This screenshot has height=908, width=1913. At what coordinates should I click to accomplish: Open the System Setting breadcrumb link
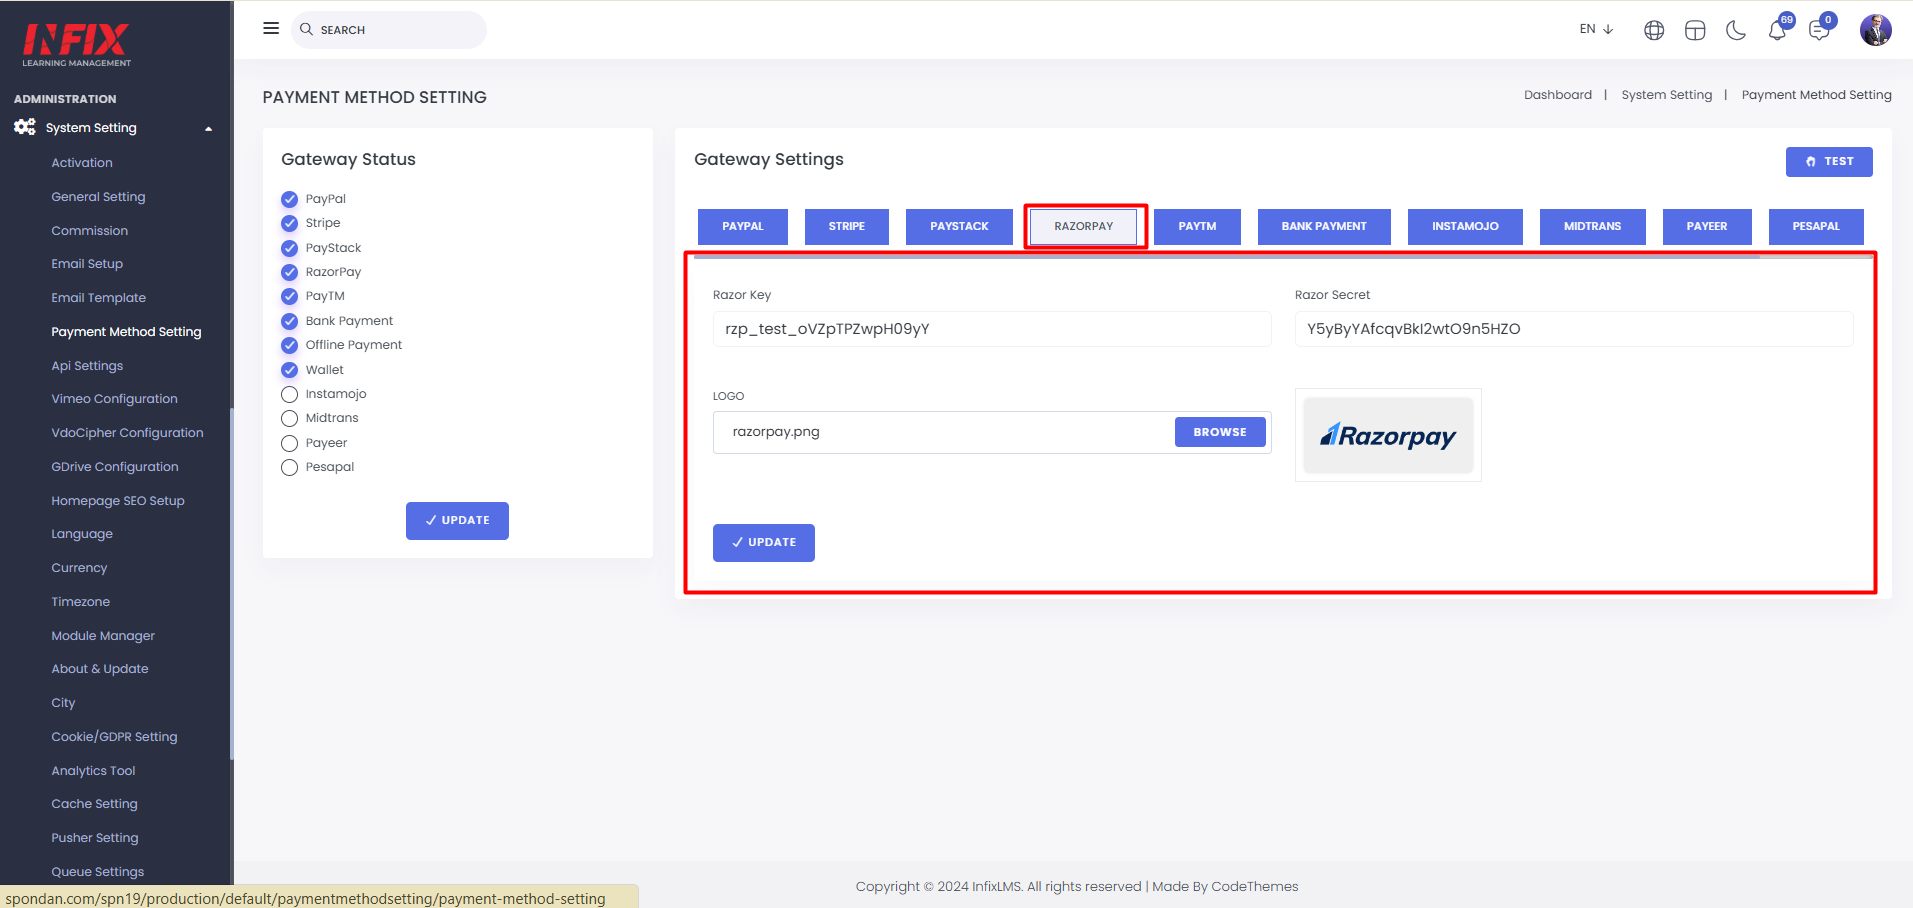(1667, 95)
